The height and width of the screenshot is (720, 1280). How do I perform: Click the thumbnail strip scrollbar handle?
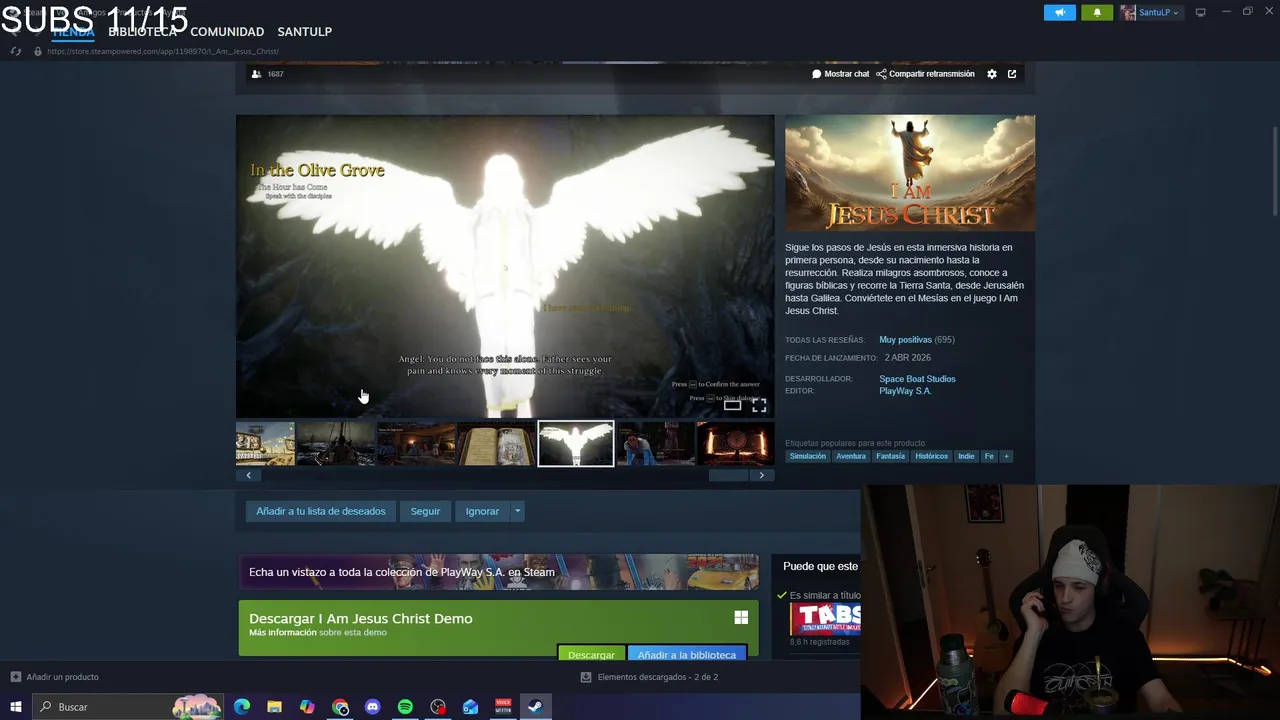(728, 476)
